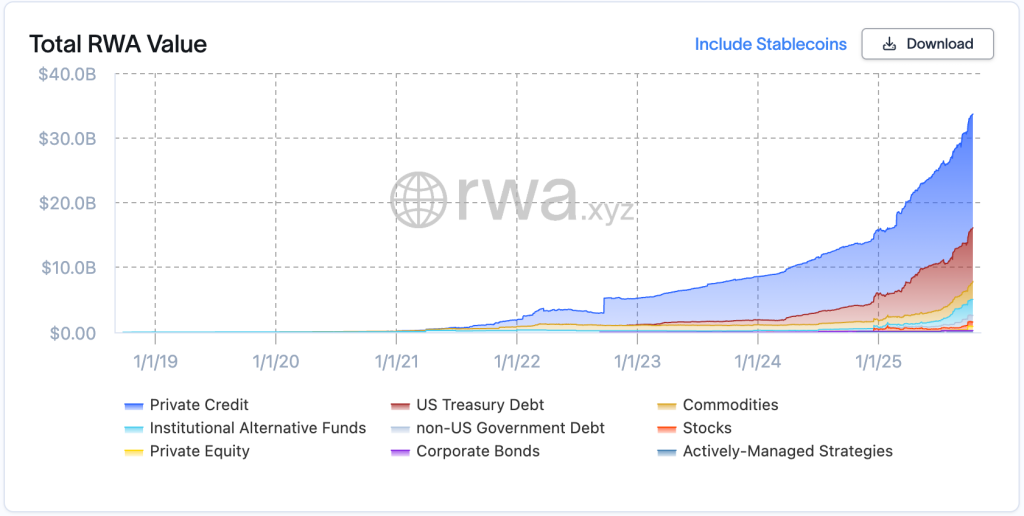Click the Include Stablecoins link
Viewport: 1024px width, 516px height.
(770, 44)
